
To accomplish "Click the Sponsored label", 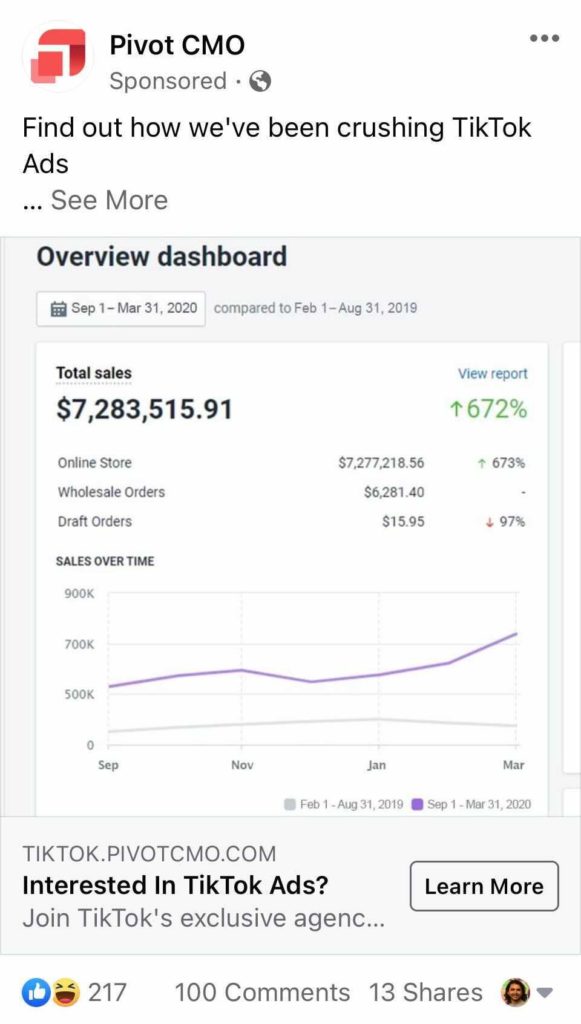I will click(168, 82).
